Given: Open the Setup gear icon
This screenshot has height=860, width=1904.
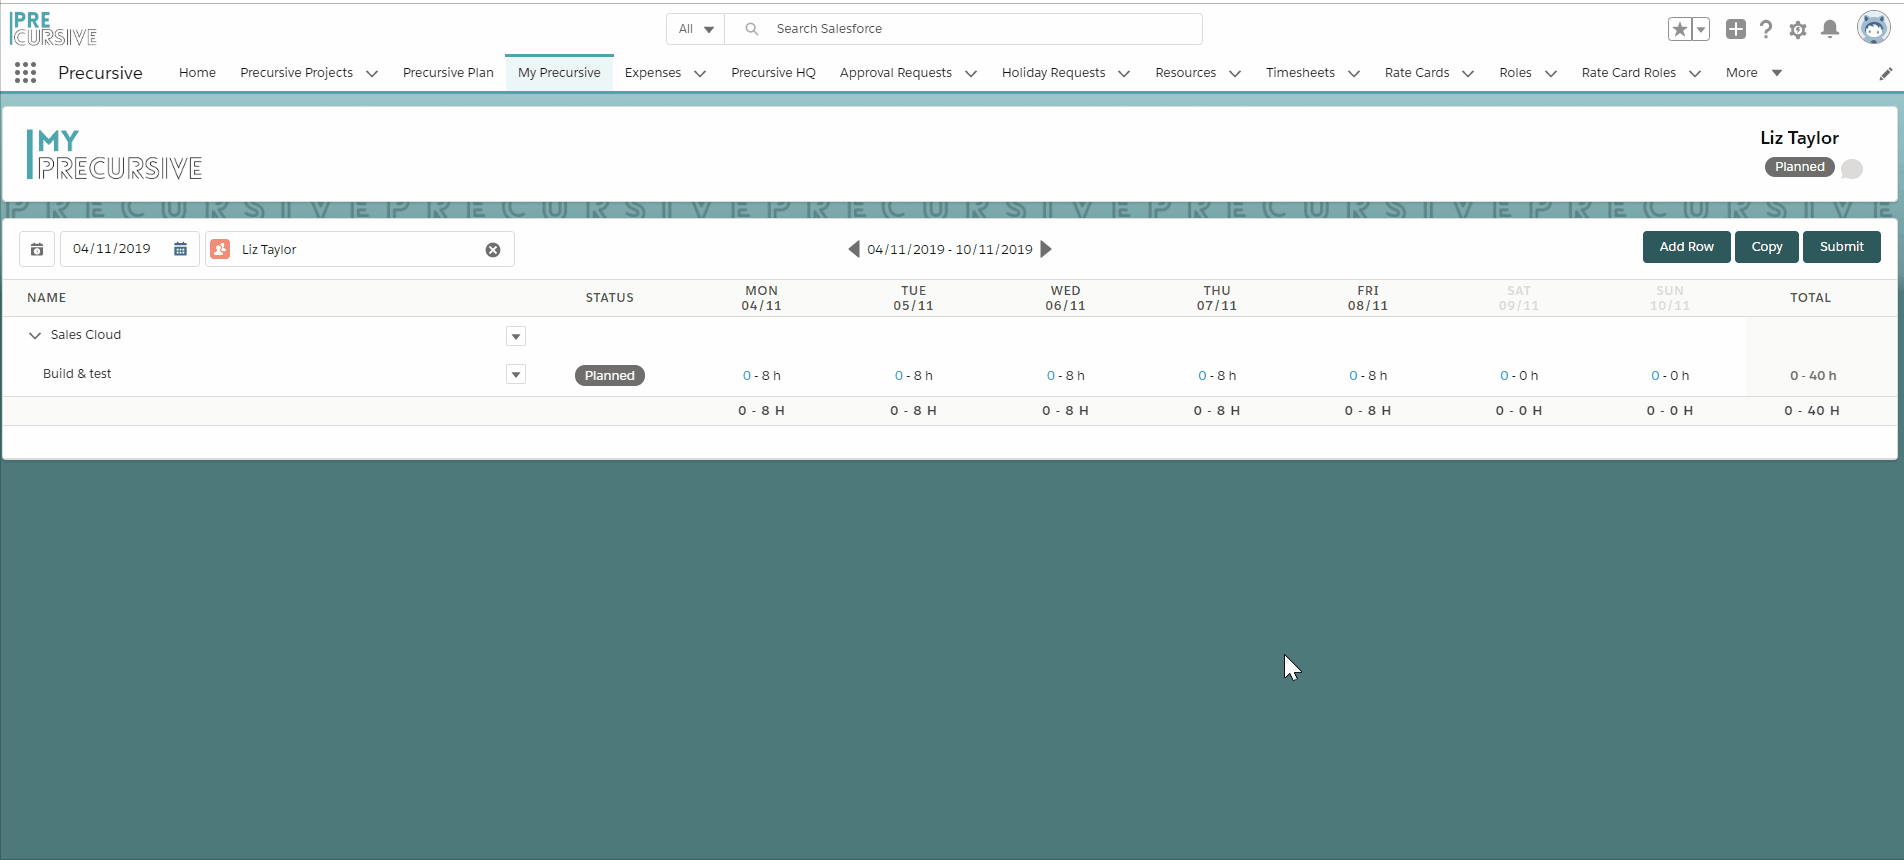Looking at the screenshot, I should [1798, 29].
